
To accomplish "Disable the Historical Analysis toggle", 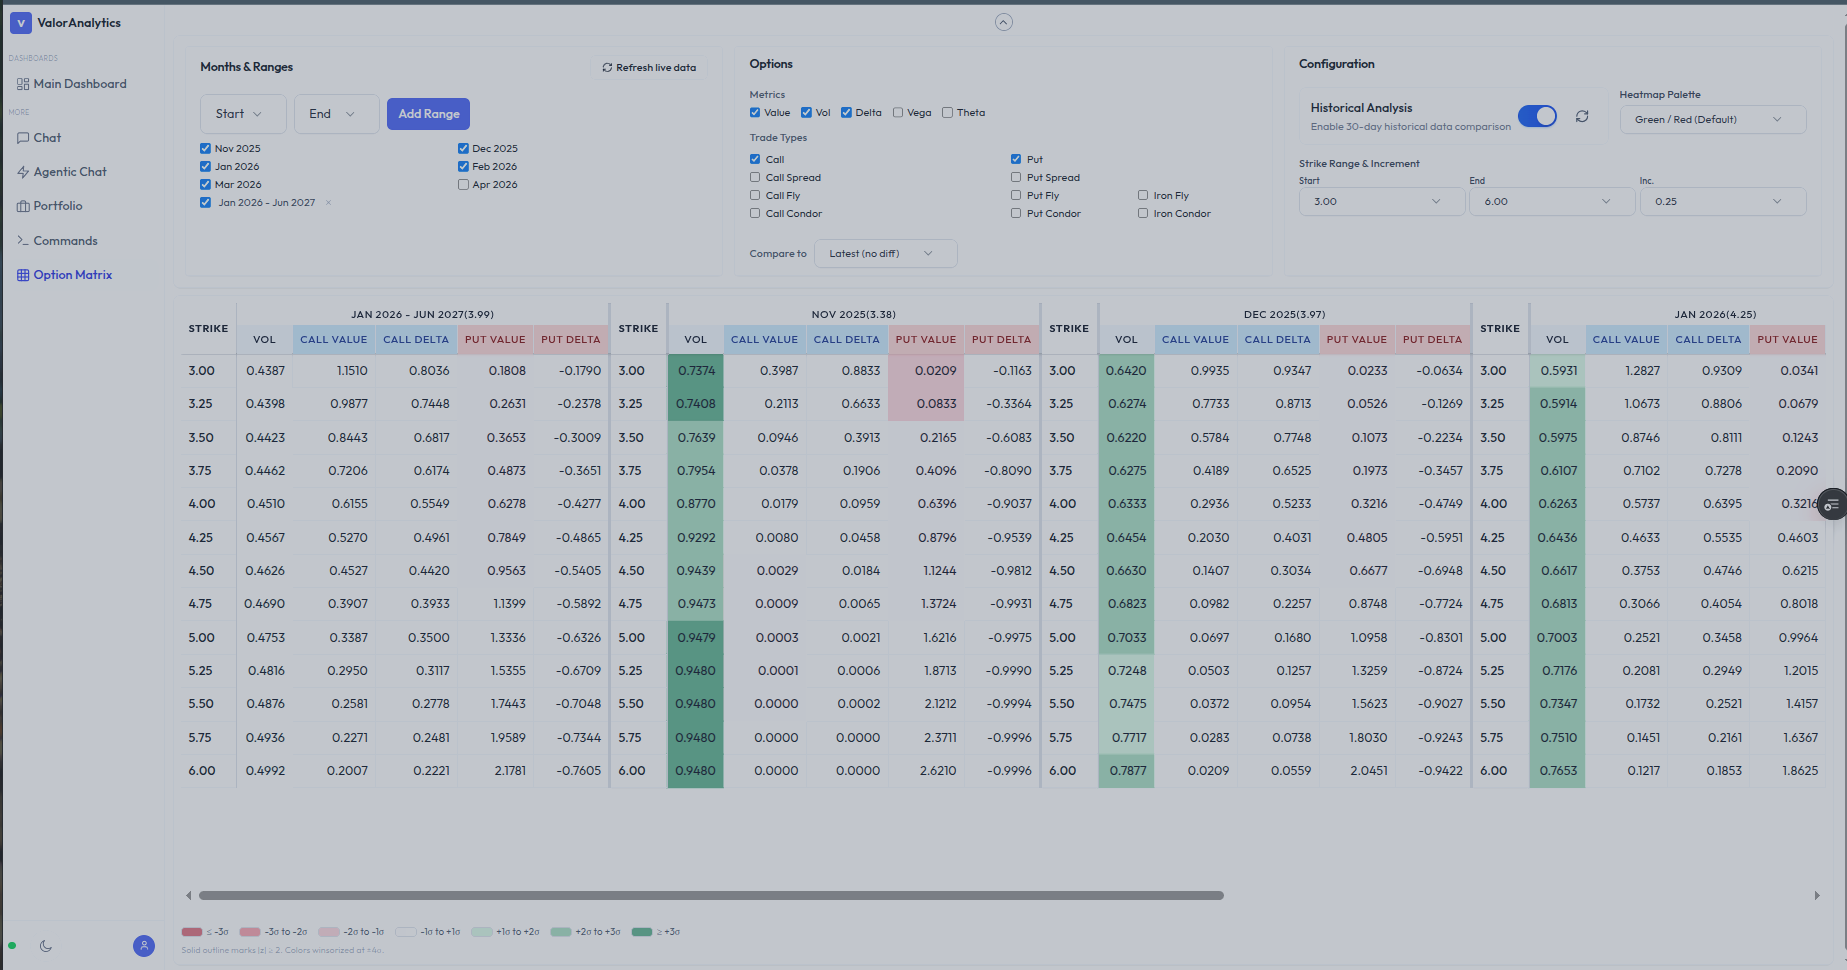I will 1537,116.
